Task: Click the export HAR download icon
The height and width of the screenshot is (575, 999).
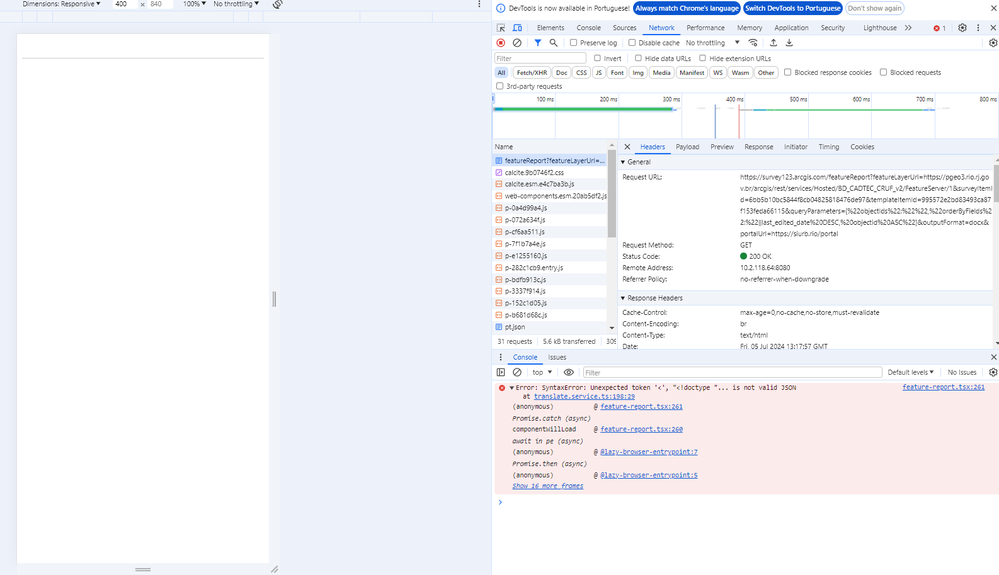Action: [x=789, y=43]
